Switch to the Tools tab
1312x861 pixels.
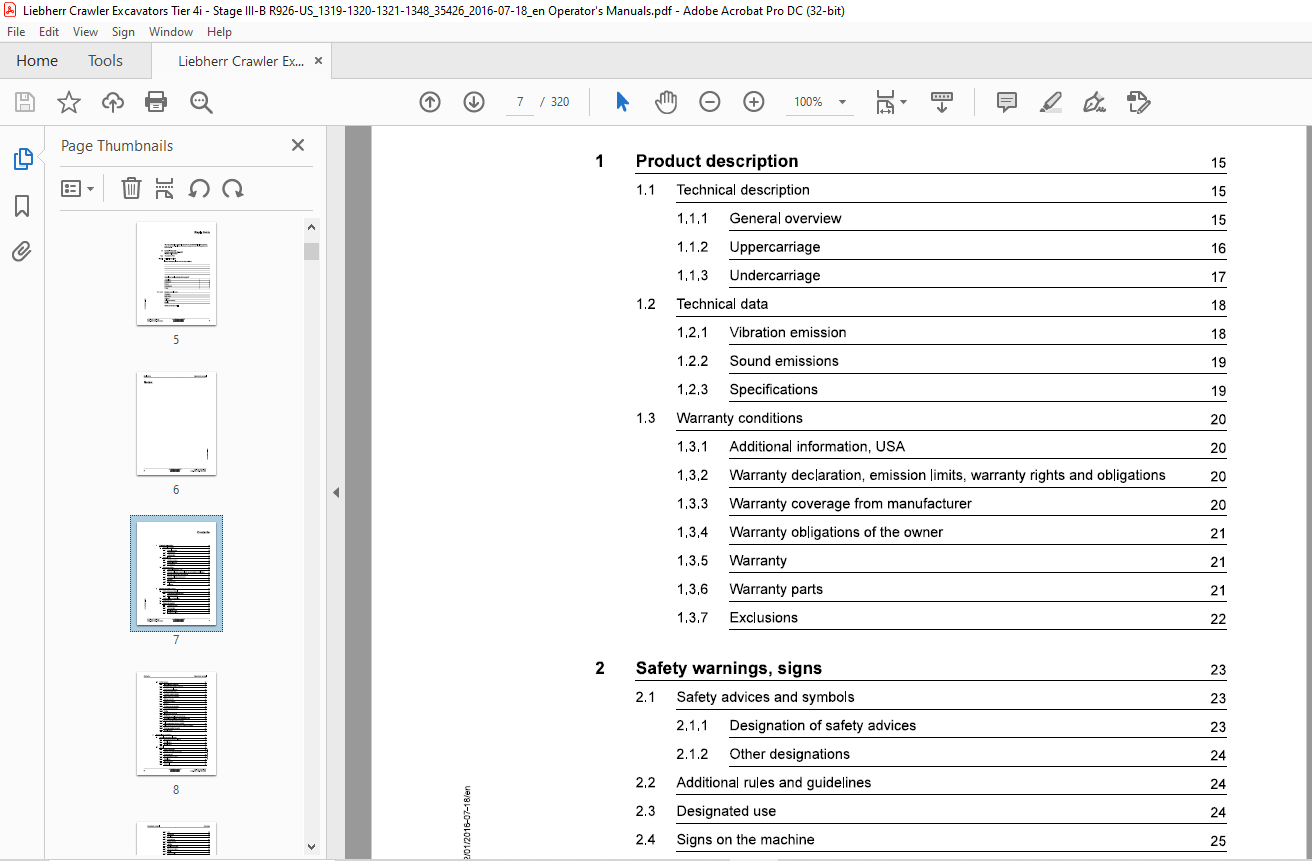tap(105, 61)
